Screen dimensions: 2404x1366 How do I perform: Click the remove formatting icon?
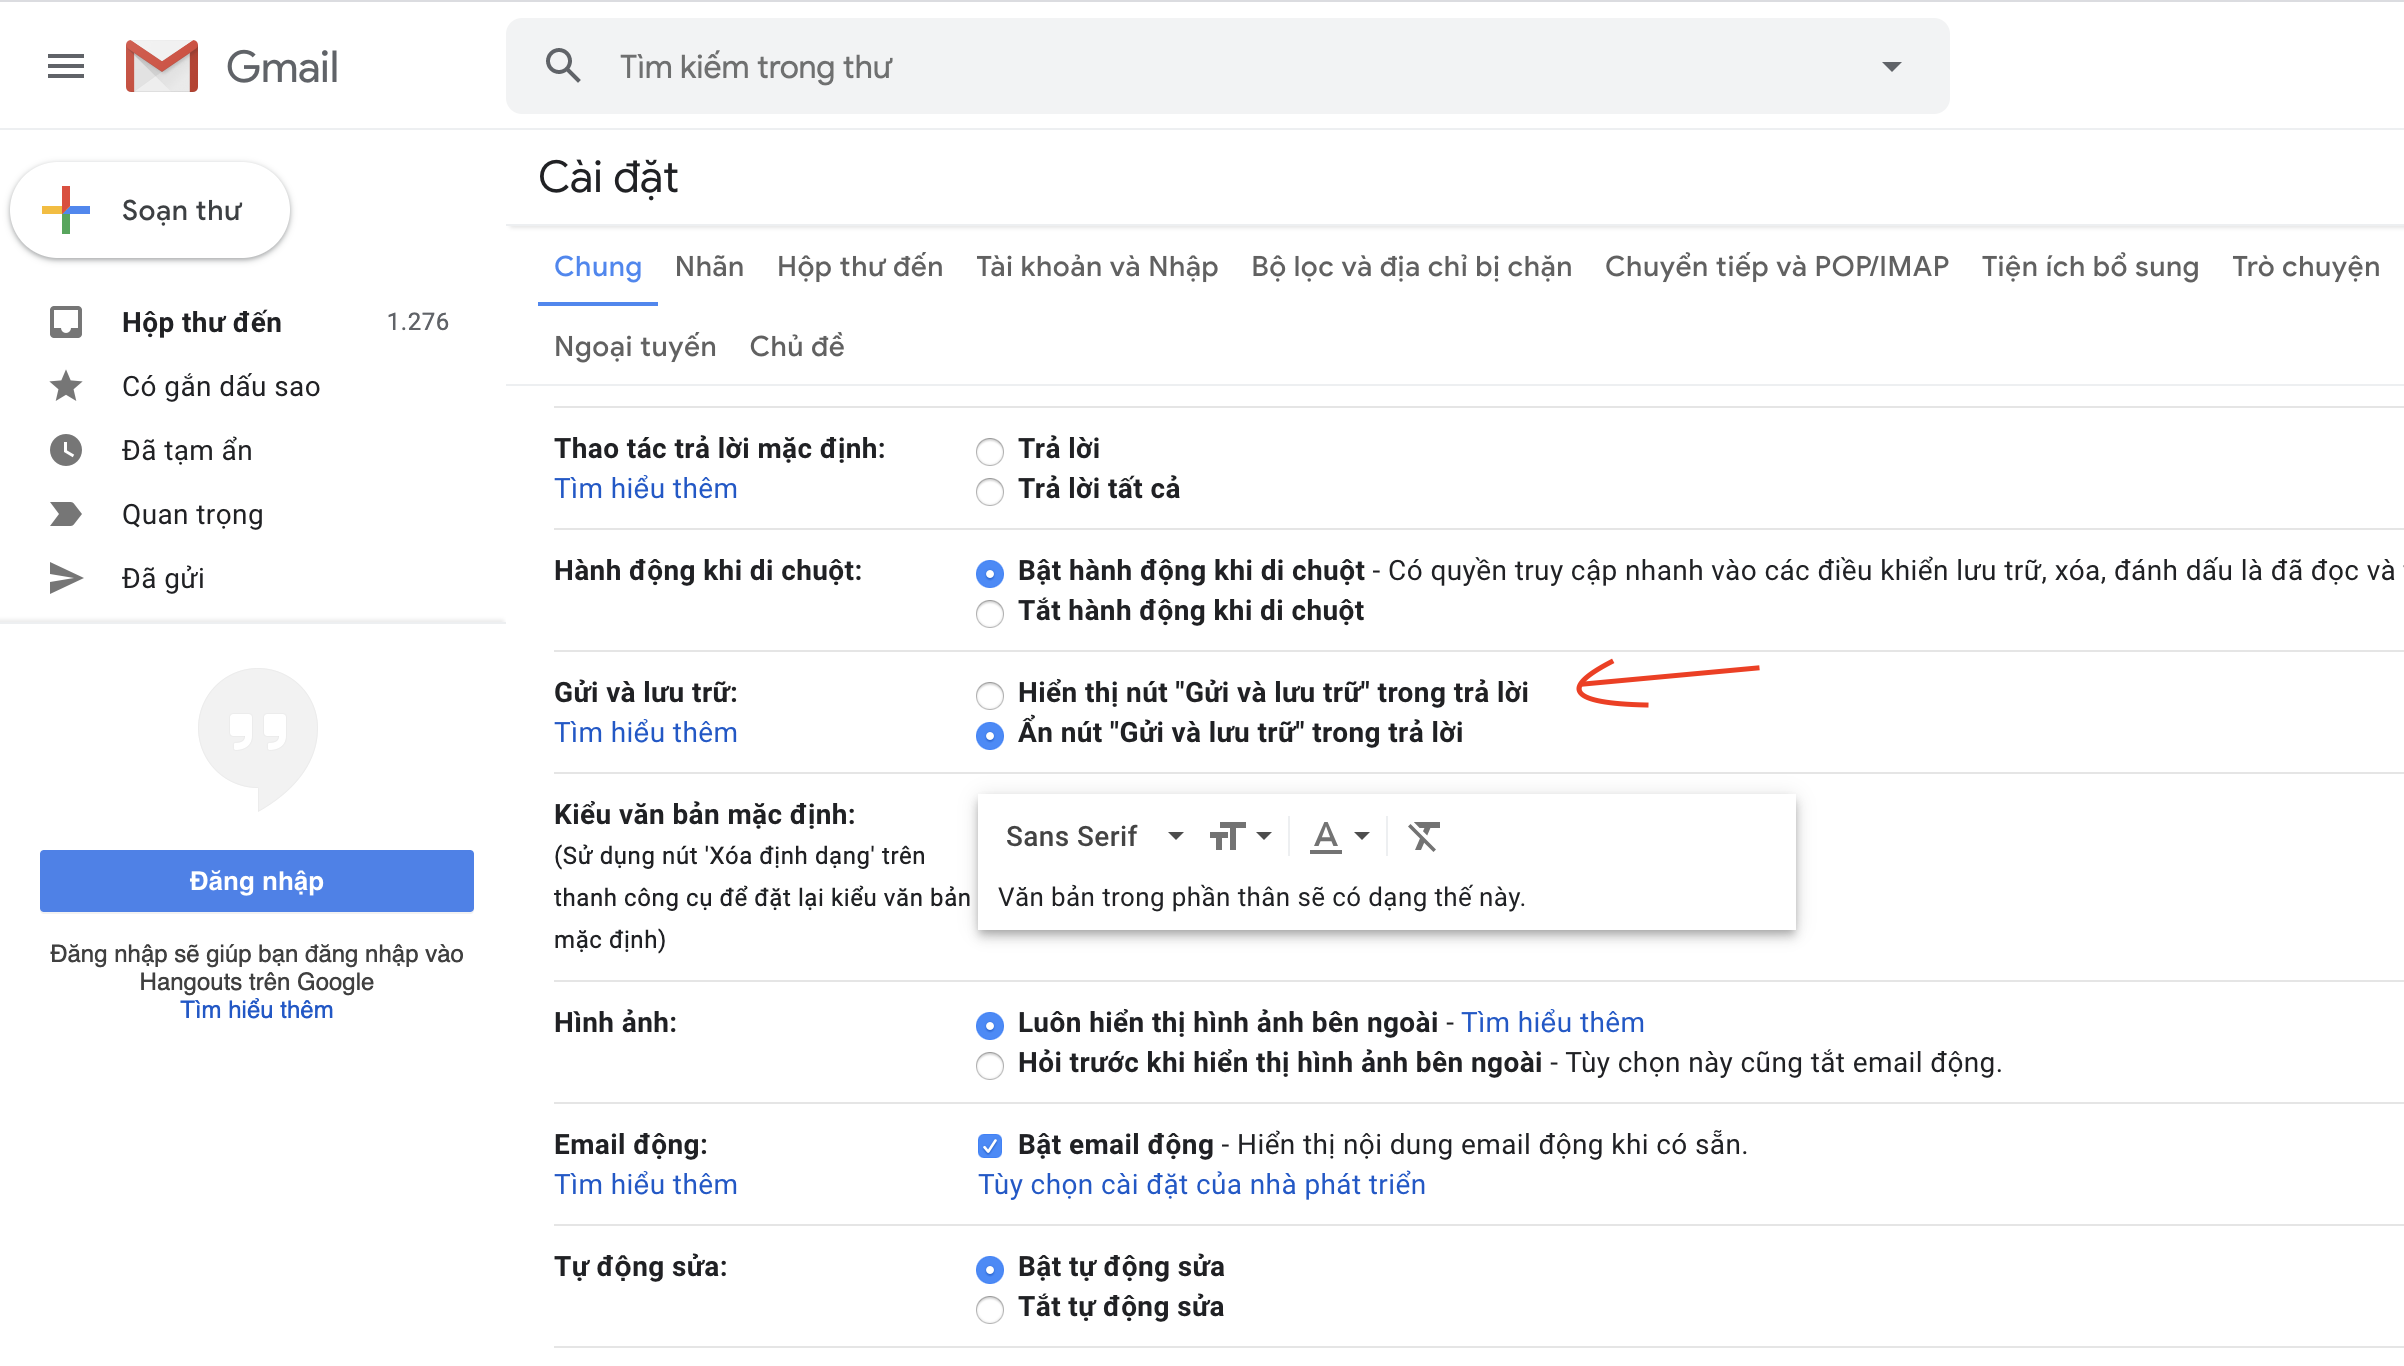tap(1423, 836)
